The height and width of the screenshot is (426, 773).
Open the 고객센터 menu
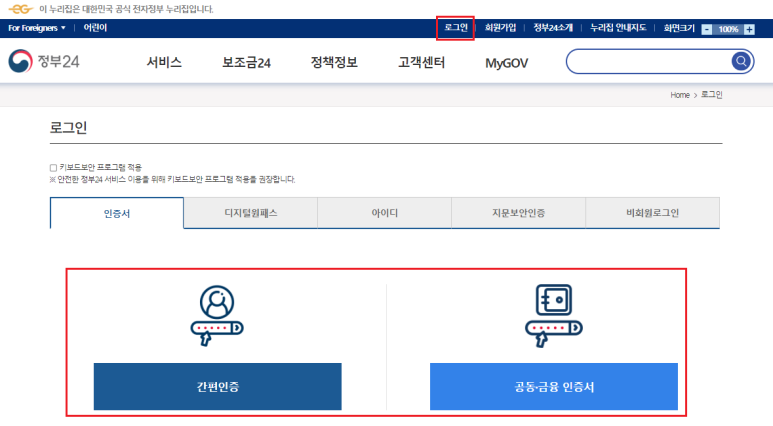pyautogui.click(x=422, y=63)
